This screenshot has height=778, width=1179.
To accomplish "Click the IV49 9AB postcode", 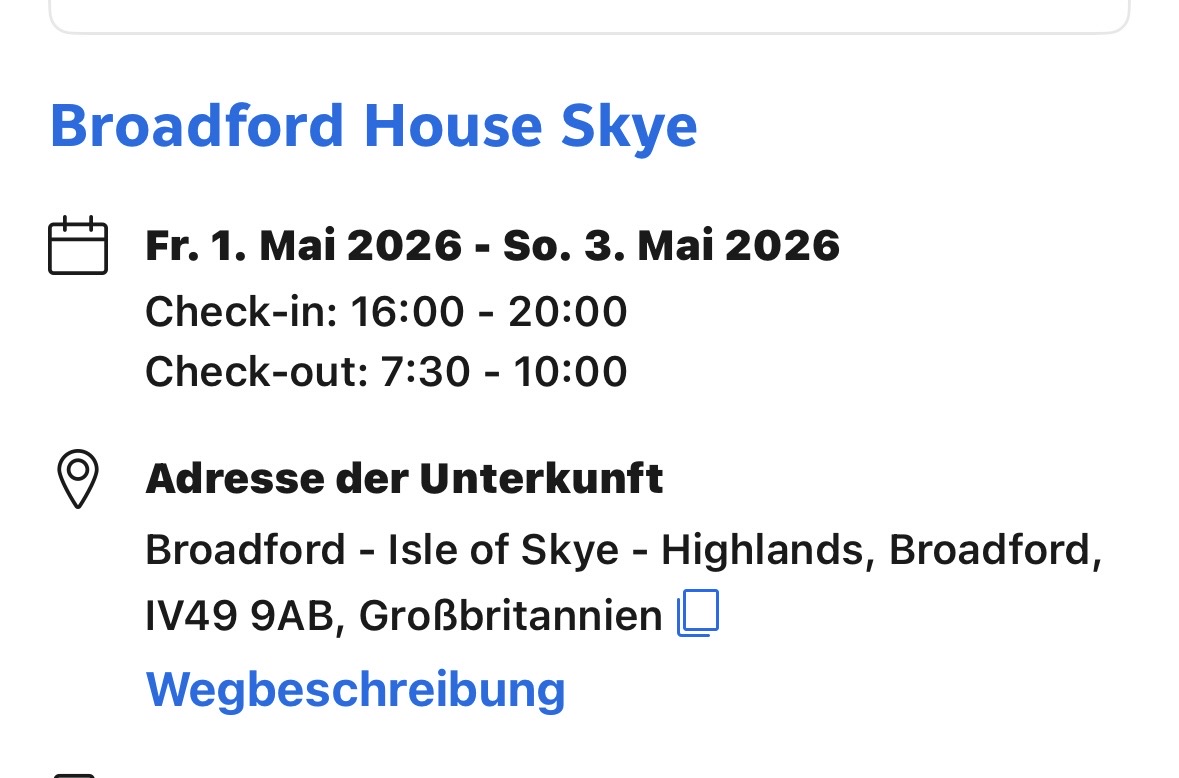I will coord(239,616).
